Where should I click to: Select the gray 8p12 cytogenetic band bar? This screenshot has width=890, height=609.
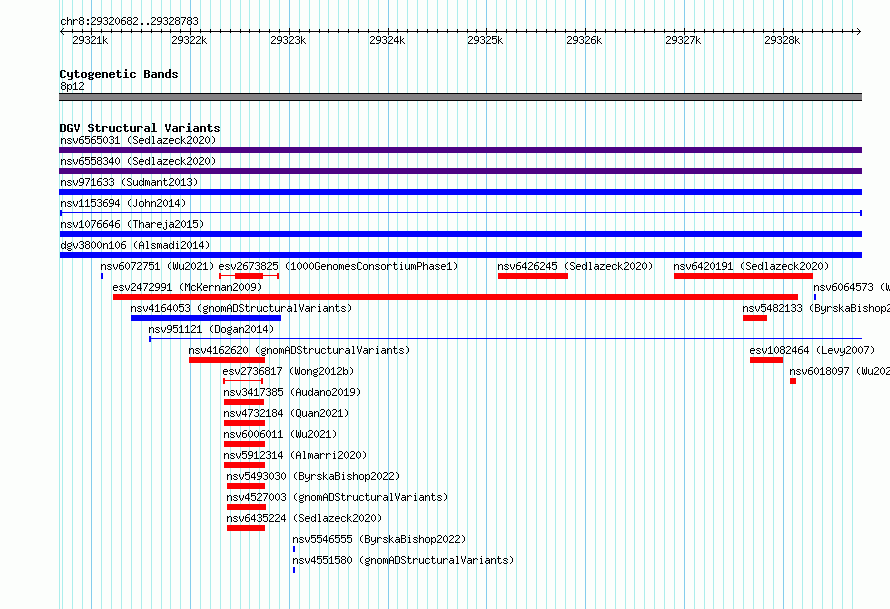tap(460, 97)
